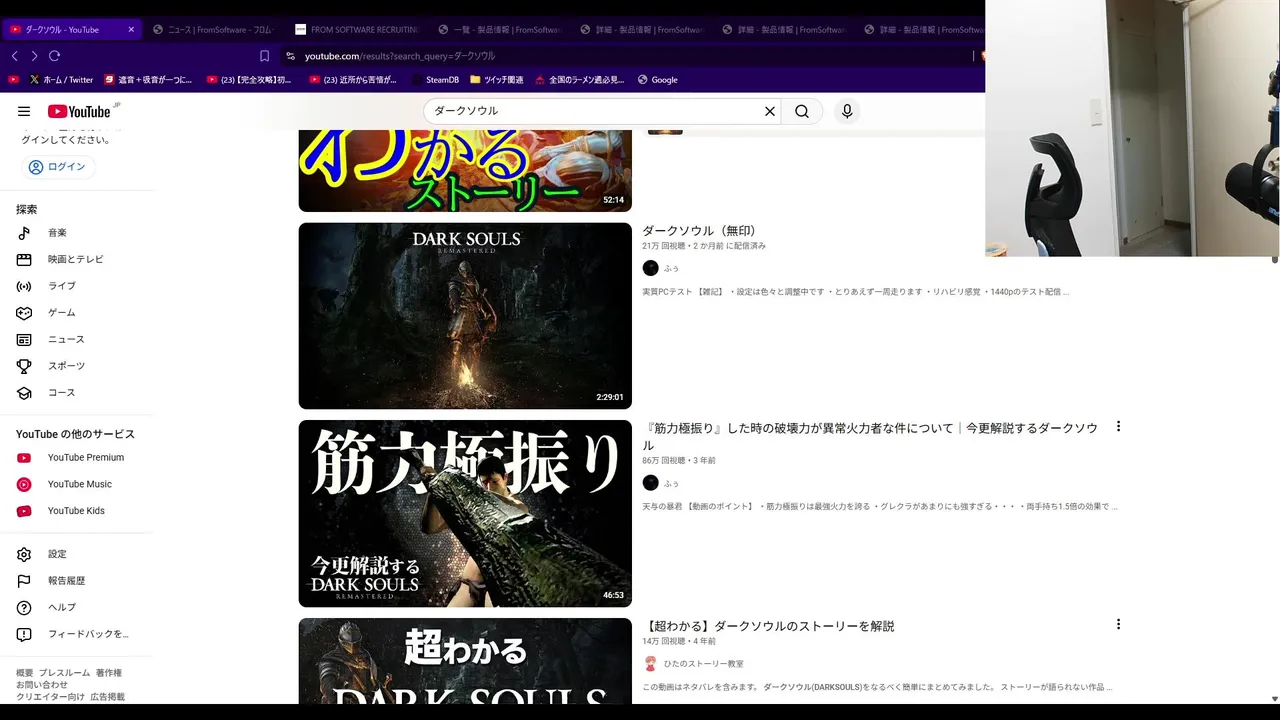
Task: Open more options for 筋力極振り video
Action: [x=1118, y=426]
